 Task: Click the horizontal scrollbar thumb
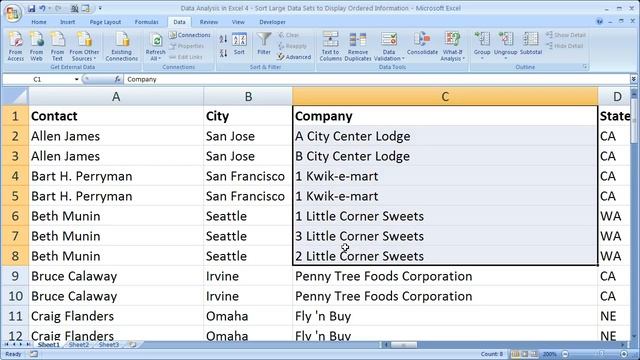click(x=403, y=345)
